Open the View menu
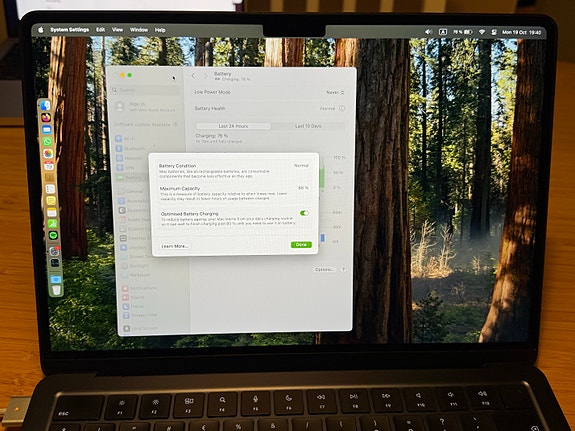Image resolution: width=575 pixels, height=431 pixels. pos(117,30)
